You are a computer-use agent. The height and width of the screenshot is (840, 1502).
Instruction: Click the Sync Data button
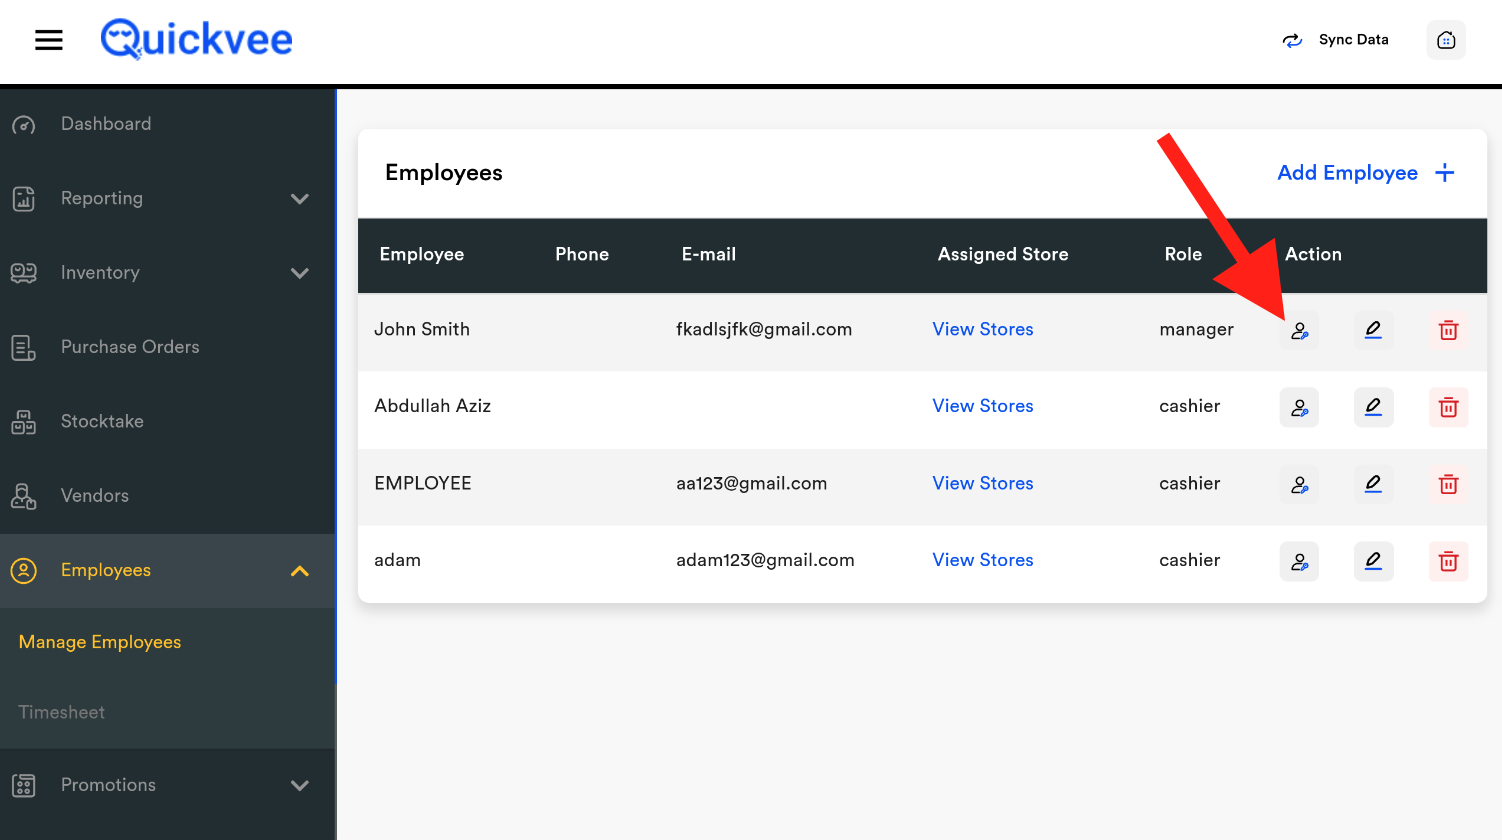click(x=1336, y=40)
